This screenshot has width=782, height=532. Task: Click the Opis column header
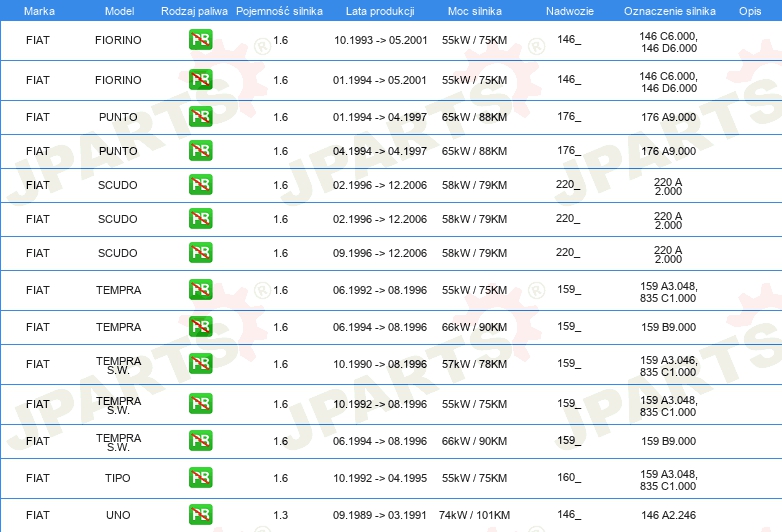point(750,11)
